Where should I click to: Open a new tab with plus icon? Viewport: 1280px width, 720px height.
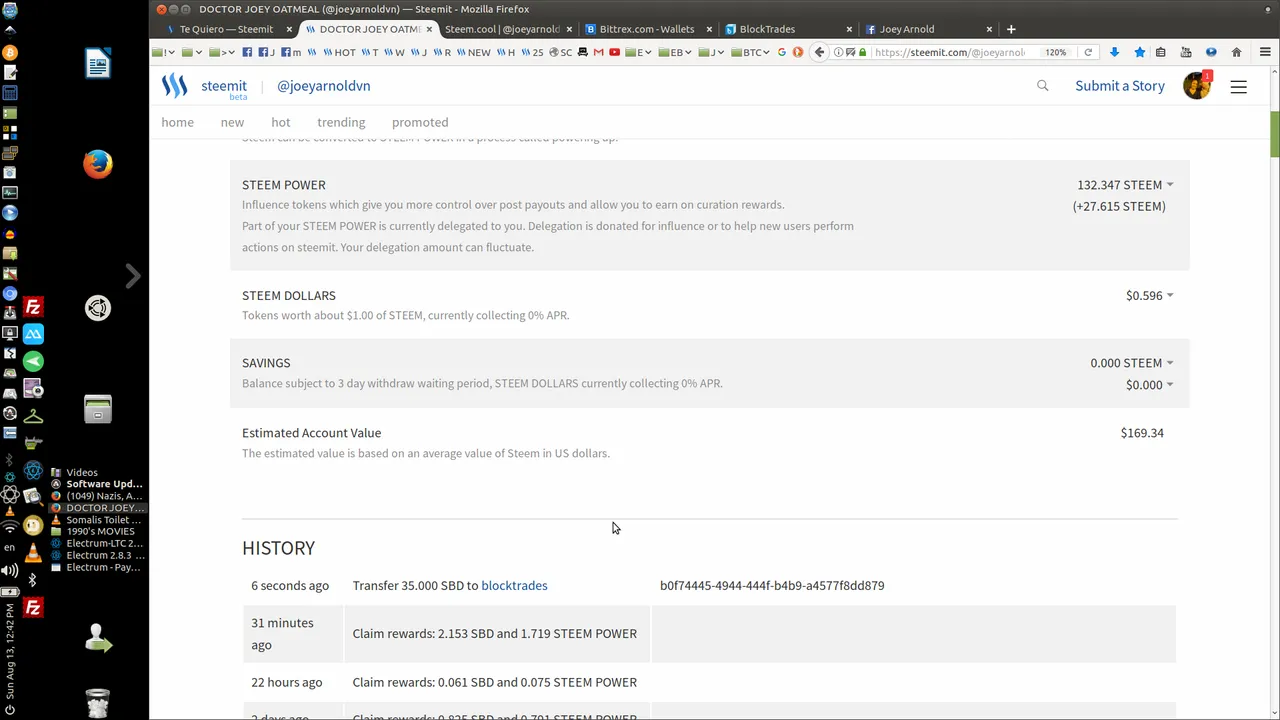pos(1011,29)
